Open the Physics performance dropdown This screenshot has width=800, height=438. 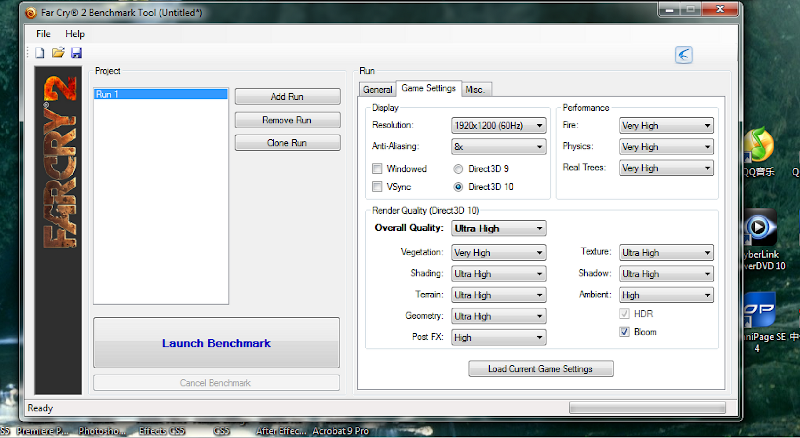tap(666, 147)
